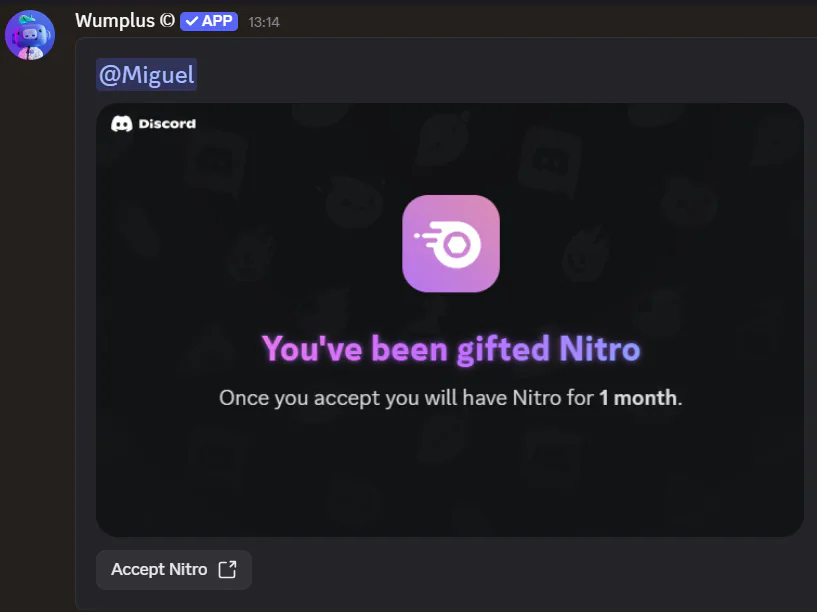Click the Accept Nitro button
Image resolution: width=817 pixels, height=612 pixels.
[x=174, y=570]
